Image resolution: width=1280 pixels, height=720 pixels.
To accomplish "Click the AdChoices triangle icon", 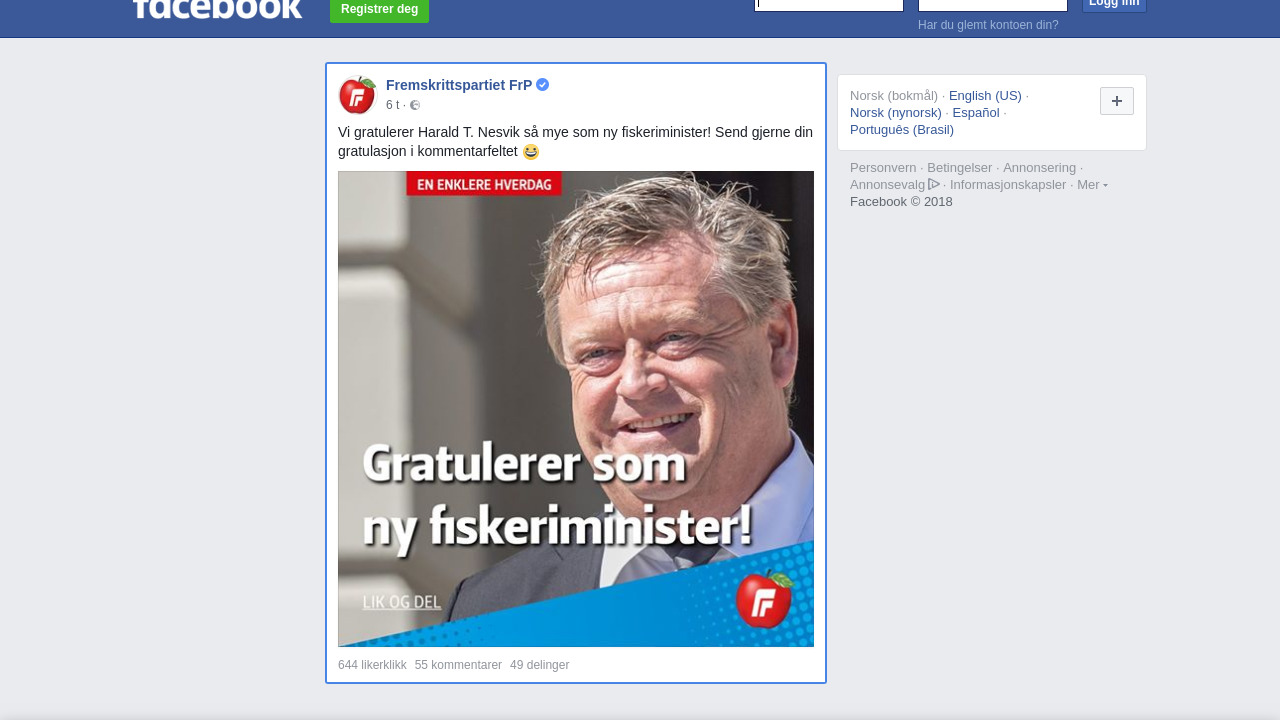I will click(934, 184).
